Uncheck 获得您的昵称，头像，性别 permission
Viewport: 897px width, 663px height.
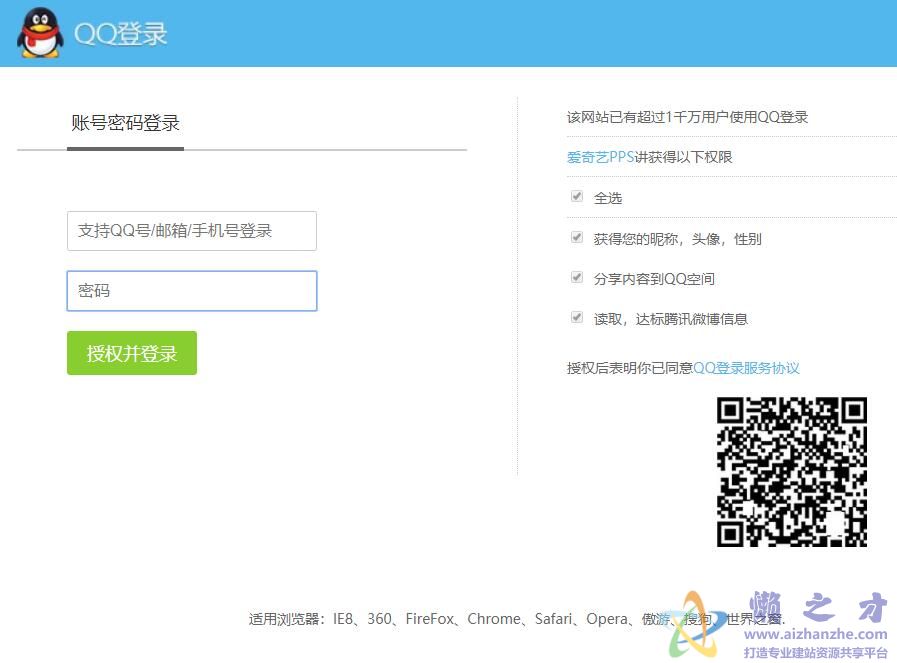pos(577,237)
